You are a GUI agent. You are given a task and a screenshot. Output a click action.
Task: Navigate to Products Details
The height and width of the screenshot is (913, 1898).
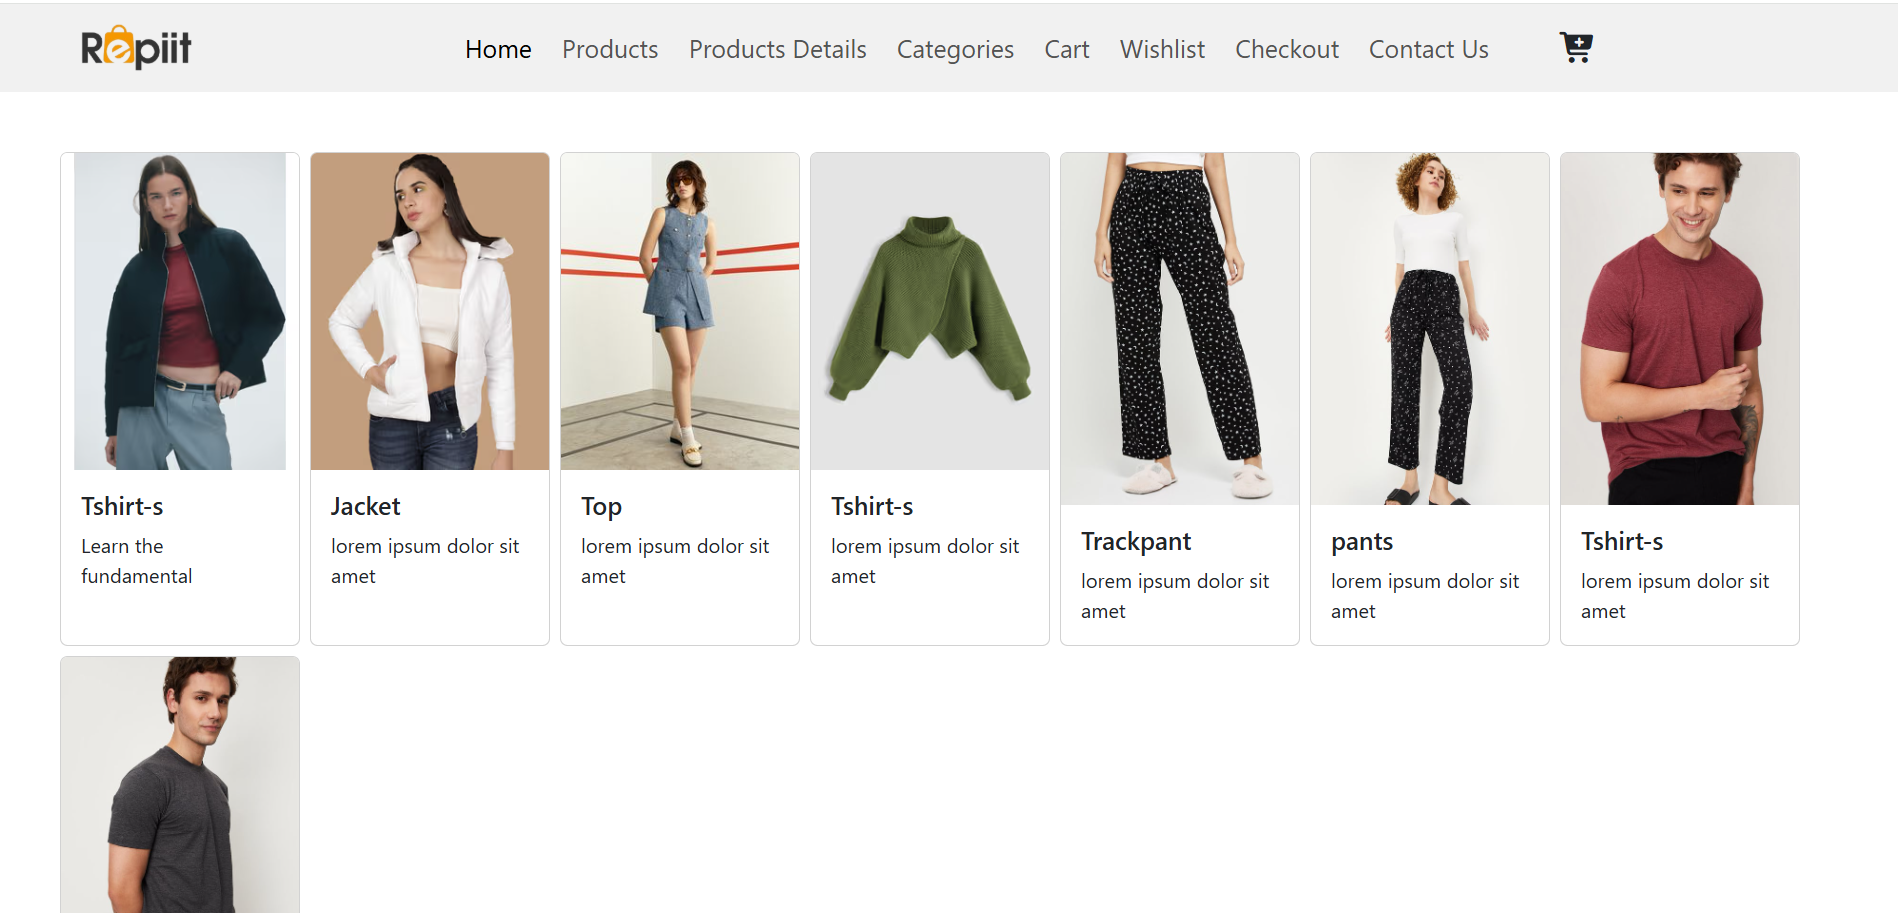(x=777, y=49)
